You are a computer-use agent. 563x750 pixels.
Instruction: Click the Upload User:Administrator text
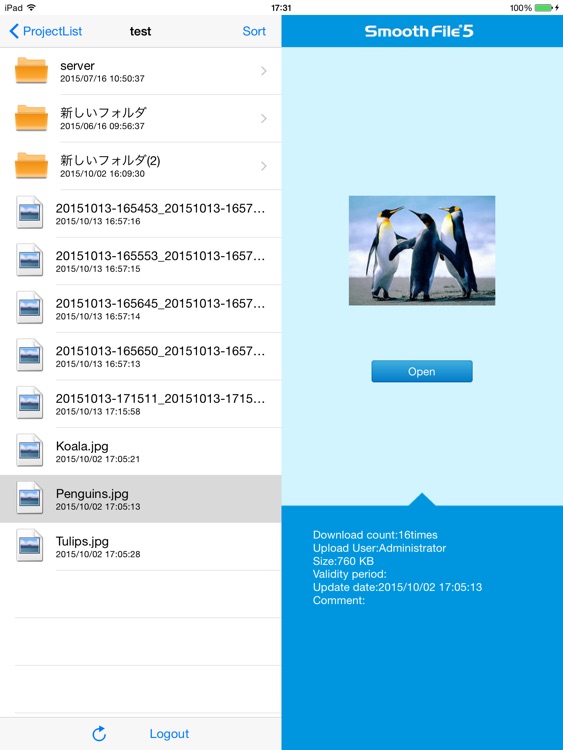(x=379, y=548)
